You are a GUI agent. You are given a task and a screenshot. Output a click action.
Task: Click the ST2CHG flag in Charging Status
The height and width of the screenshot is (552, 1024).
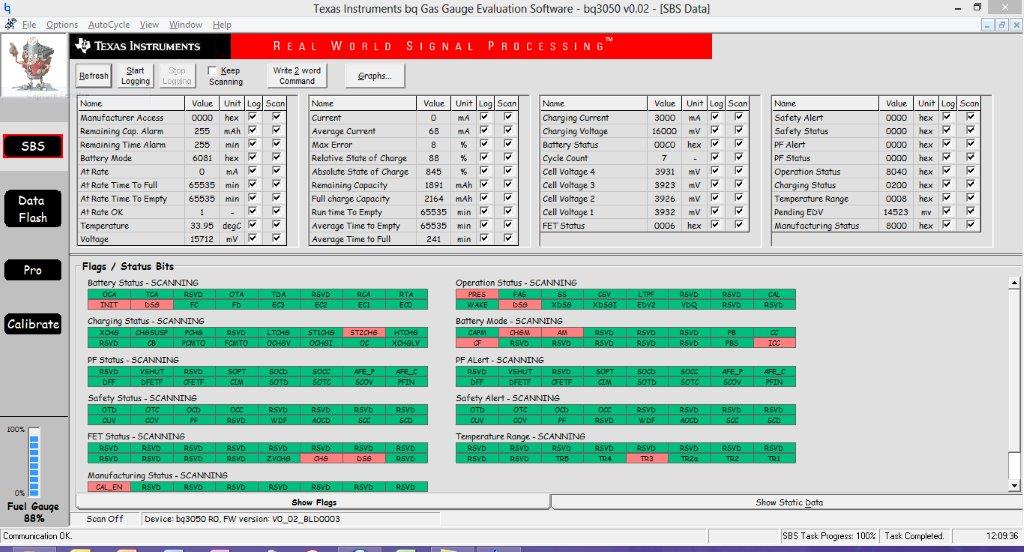coord(364,333)
